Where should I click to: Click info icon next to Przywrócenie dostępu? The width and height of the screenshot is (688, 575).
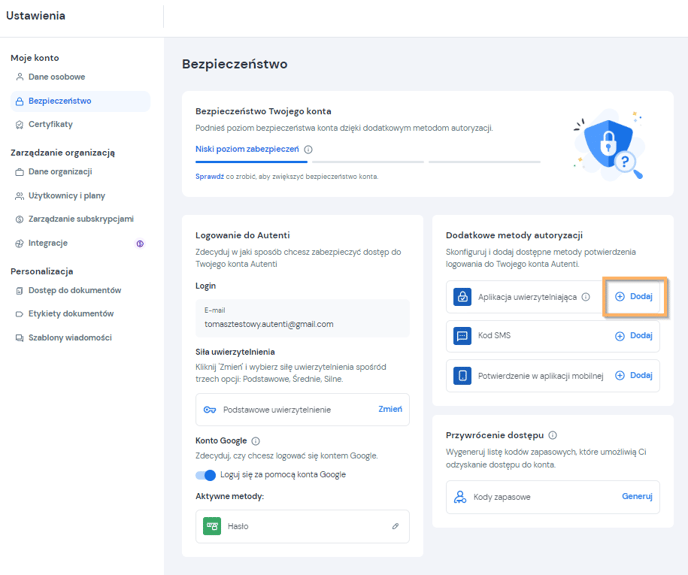[x=553, y=435]
